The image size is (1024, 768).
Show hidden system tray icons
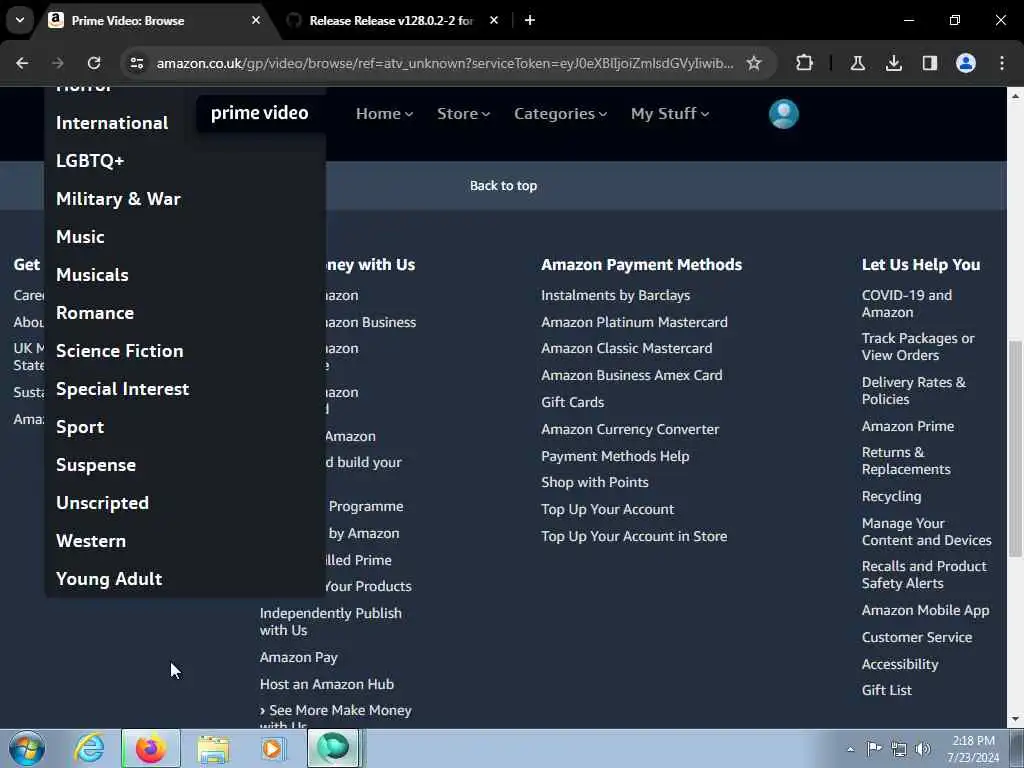pos(850,749)
